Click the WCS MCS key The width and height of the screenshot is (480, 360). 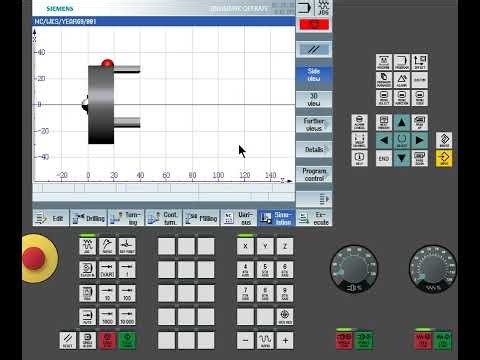point(285,317)
